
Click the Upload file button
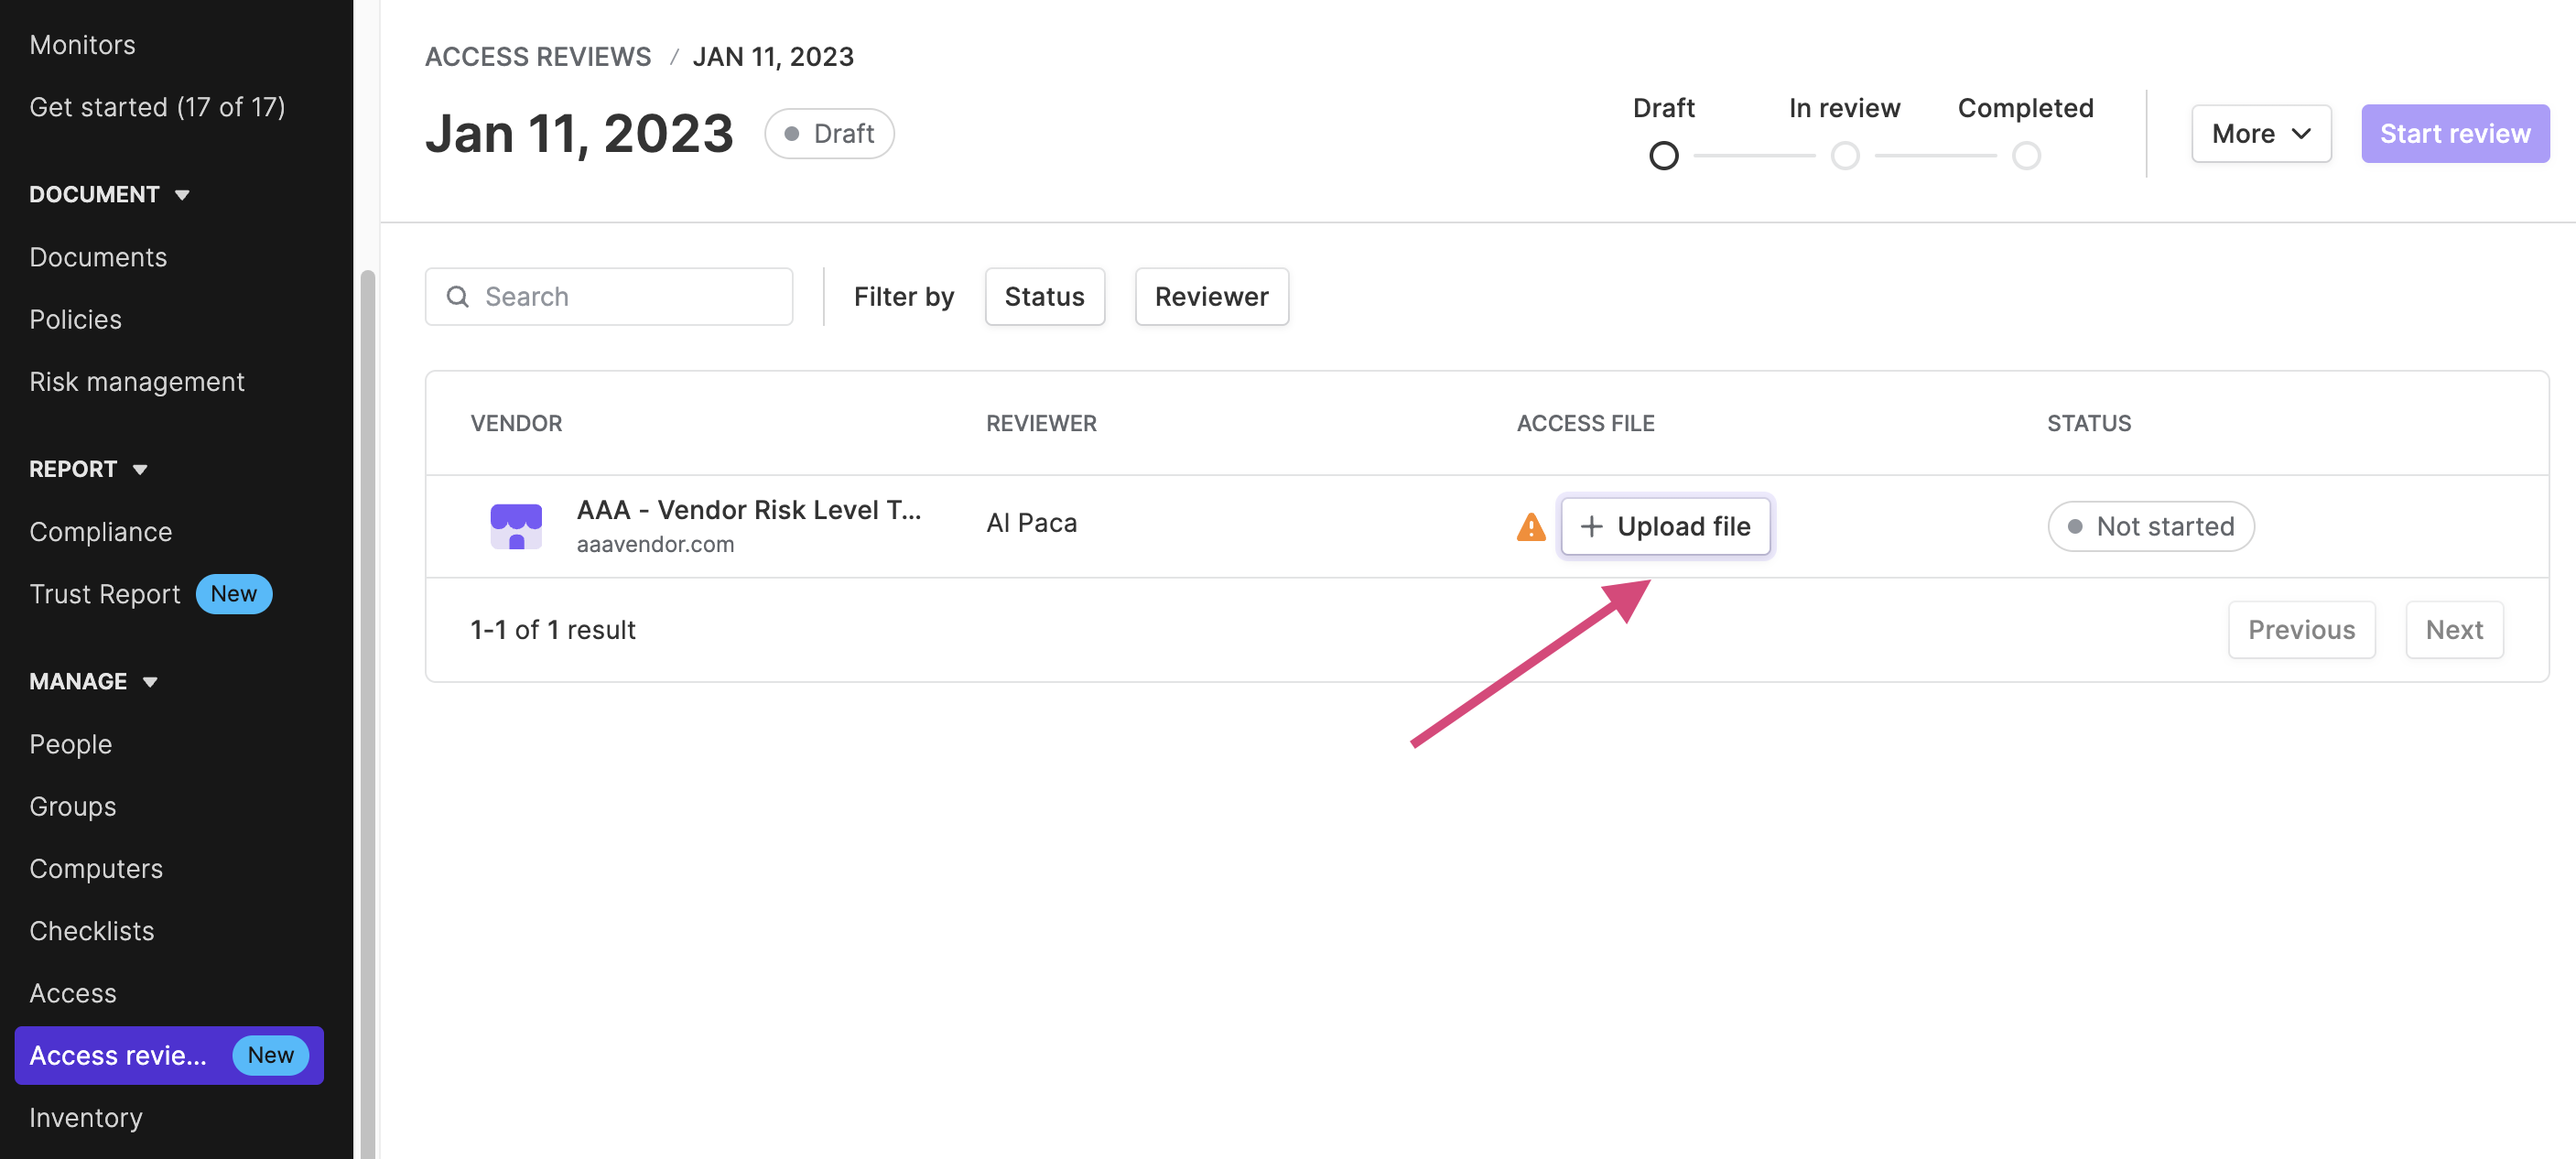pos(1665,527)
